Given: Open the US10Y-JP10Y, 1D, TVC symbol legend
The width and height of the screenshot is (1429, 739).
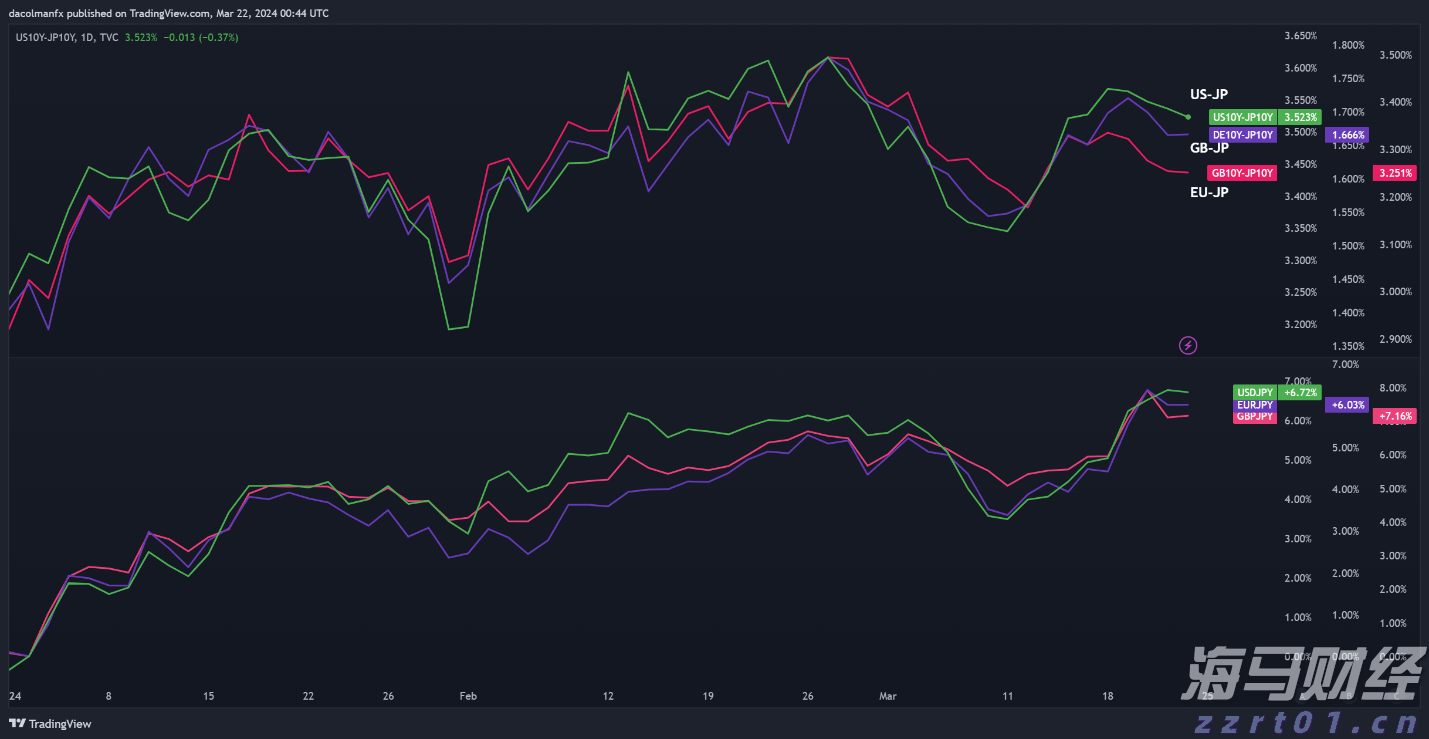Looking at the screenshot, I should pyautogui.click(x=67, y=37).
